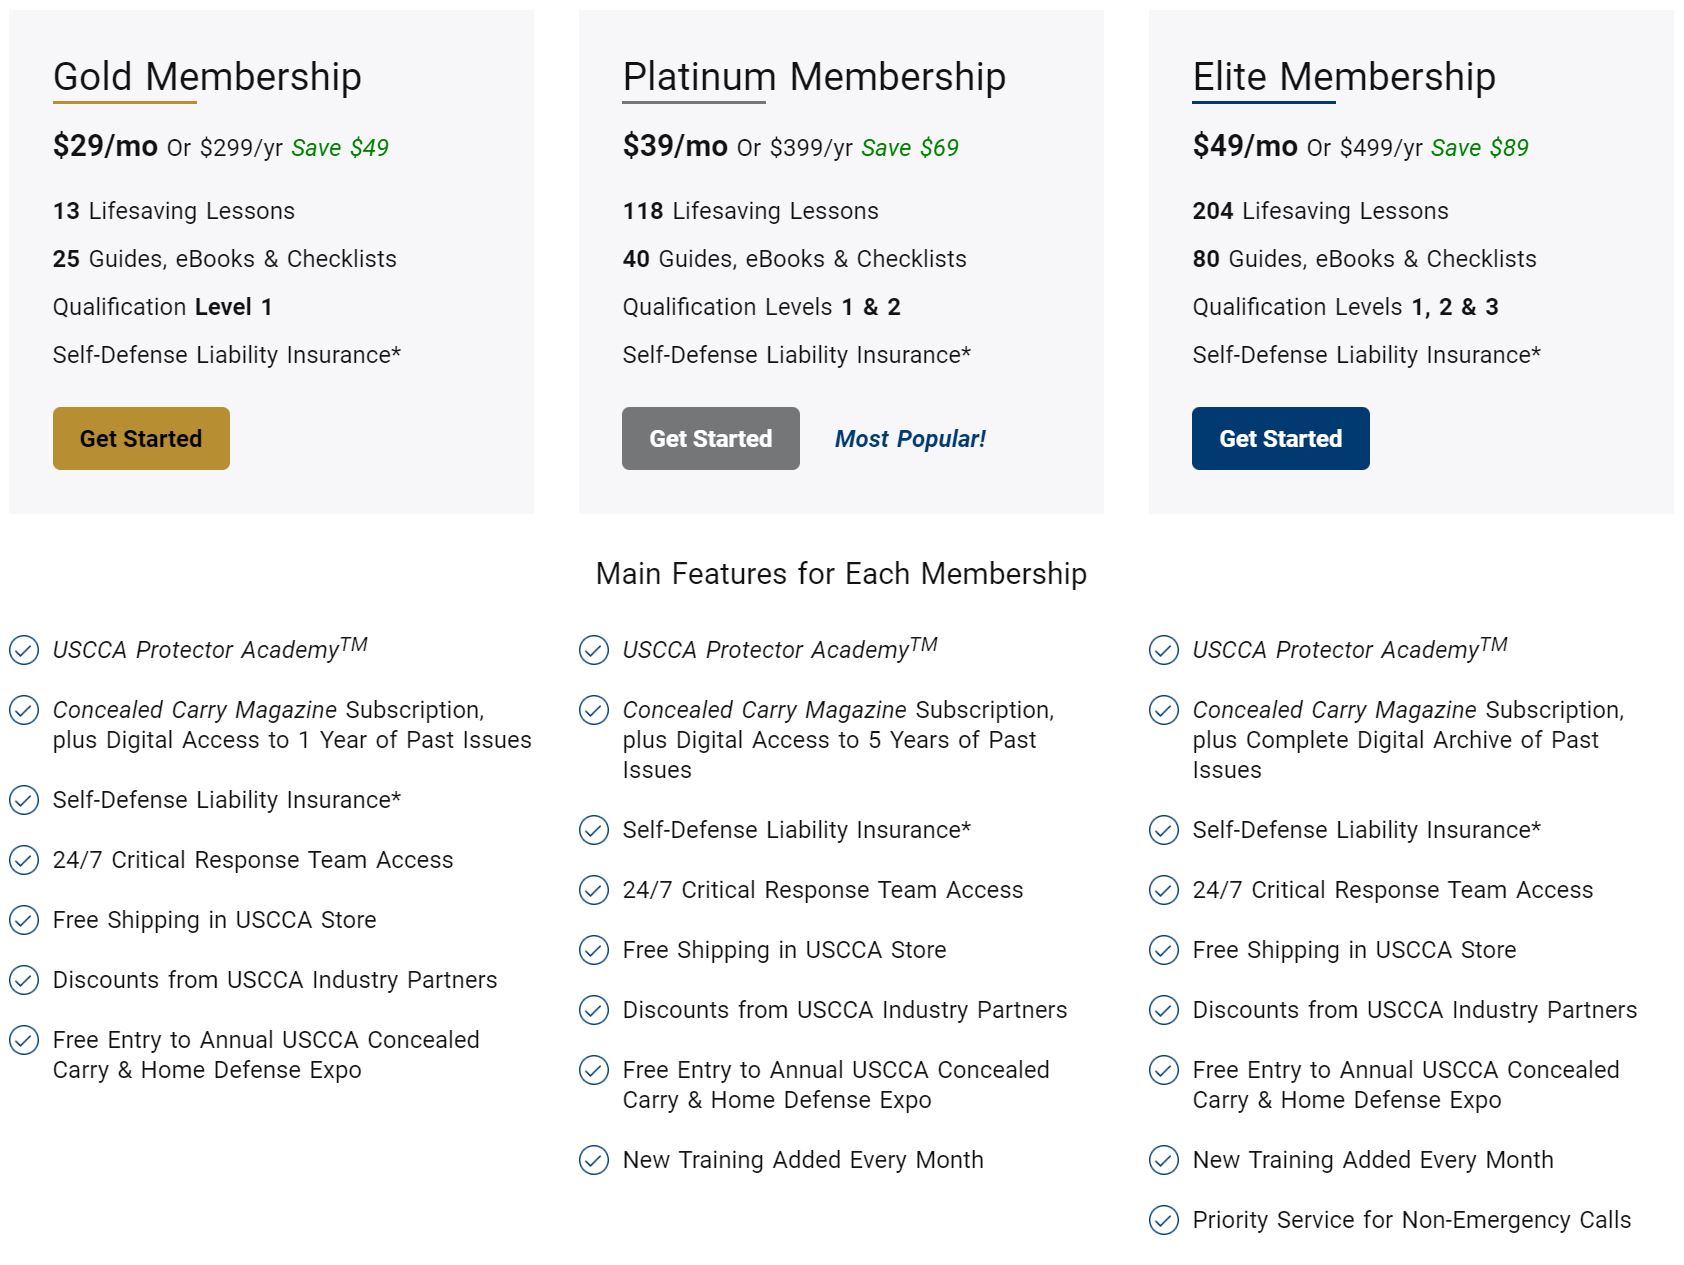
Task: Click the Gold Membership heading
Action: point(207,77)
